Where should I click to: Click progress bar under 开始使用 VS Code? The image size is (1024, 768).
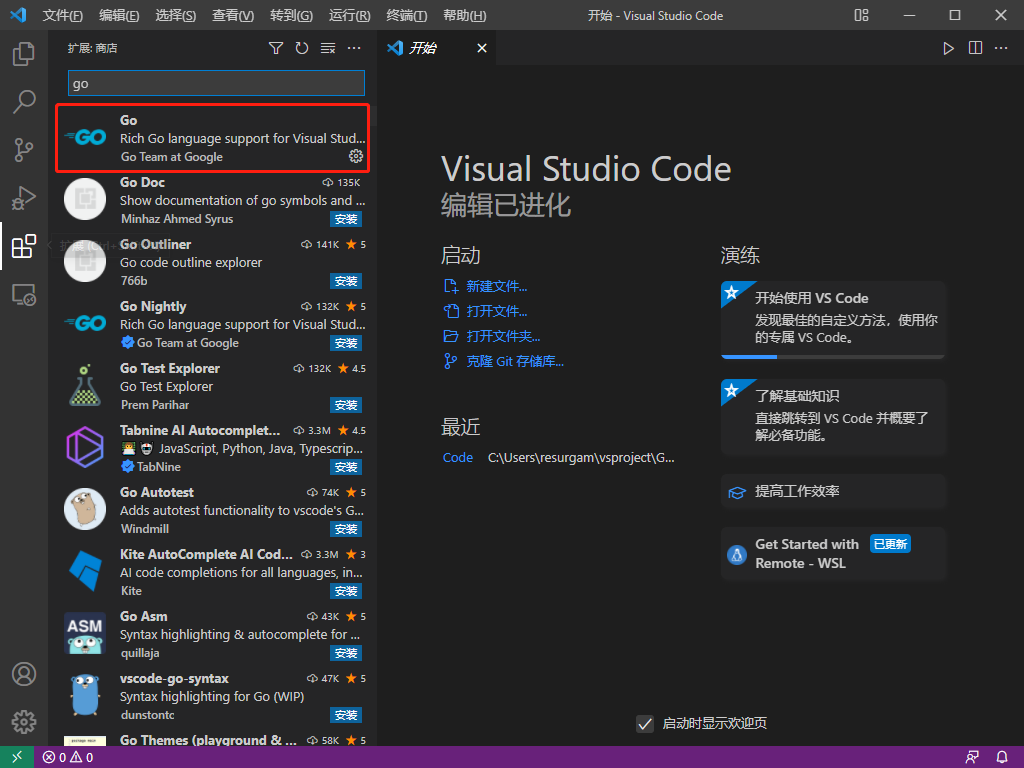(x=833, y=357)
